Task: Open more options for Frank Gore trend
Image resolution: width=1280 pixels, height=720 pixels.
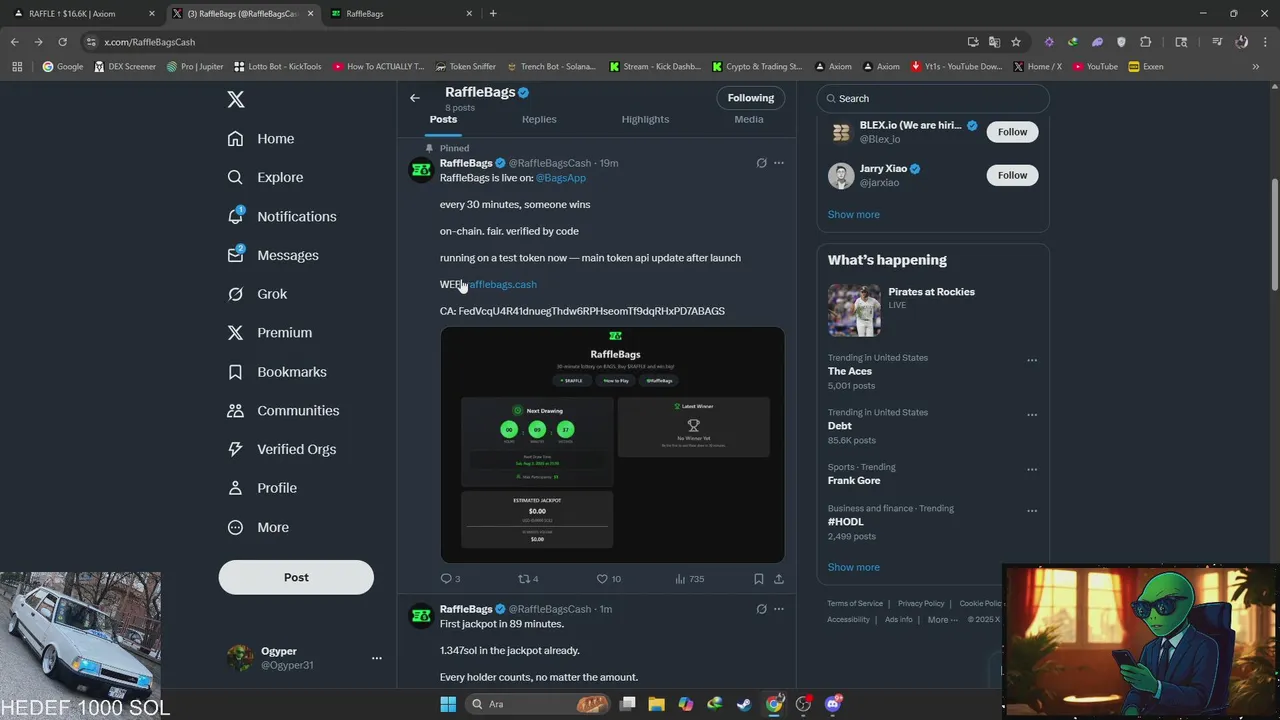Action: coord(1032,469)
